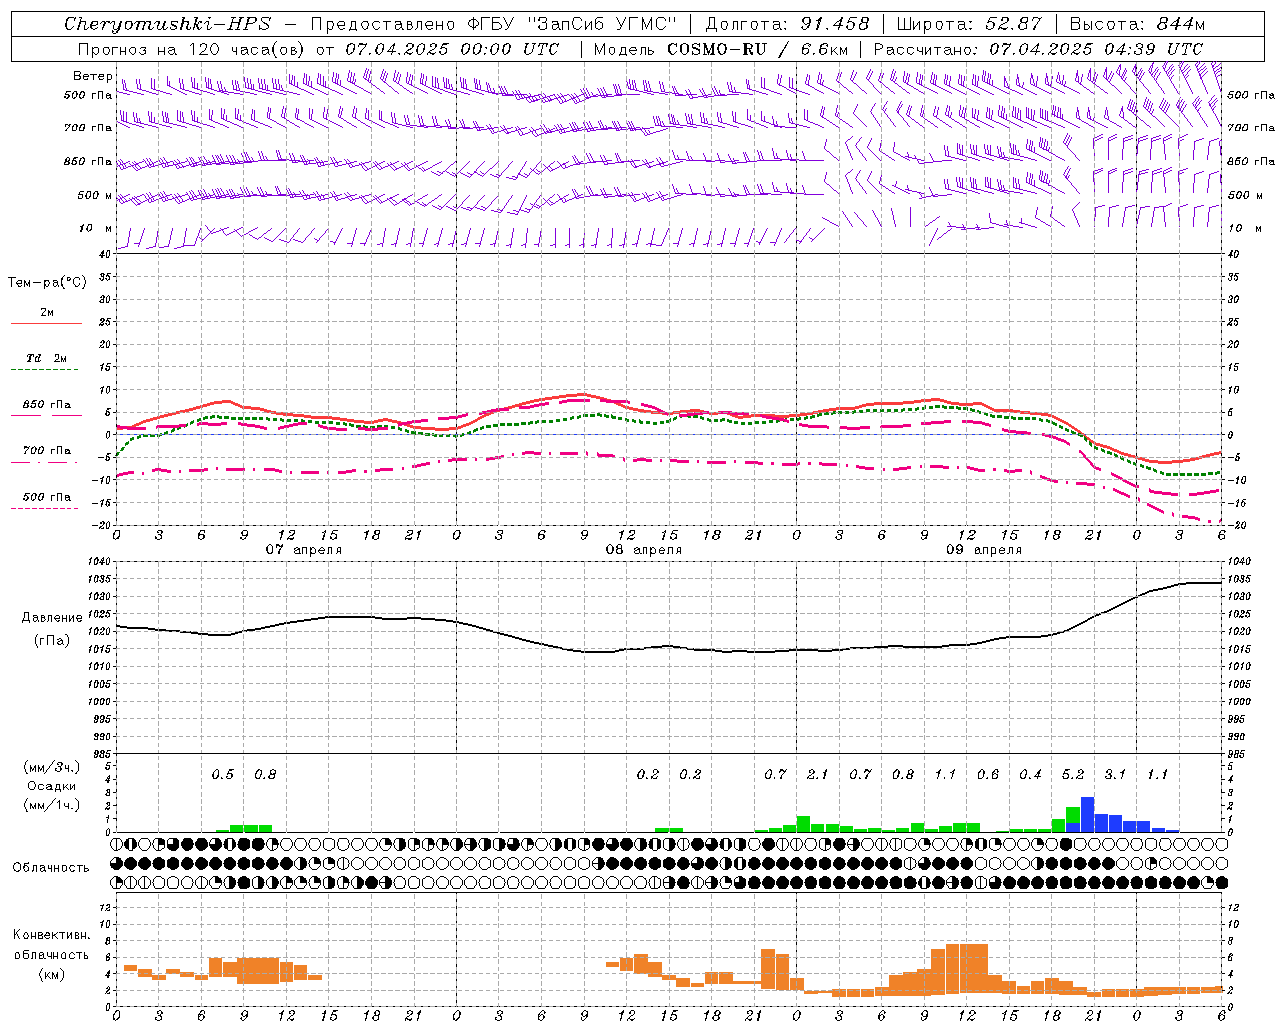The width and height of the screenshot is (1280, 1024).
Task: Click the 5.2 precipitation total value
Action: tap(1073, 774)
